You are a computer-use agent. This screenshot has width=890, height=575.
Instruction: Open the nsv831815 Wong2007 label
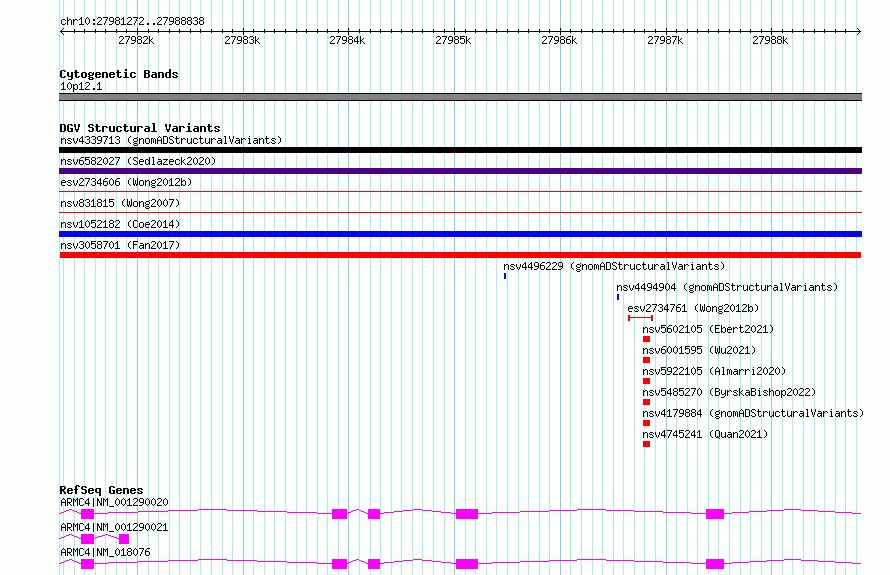pyautogui.click(x=120, y=203)
